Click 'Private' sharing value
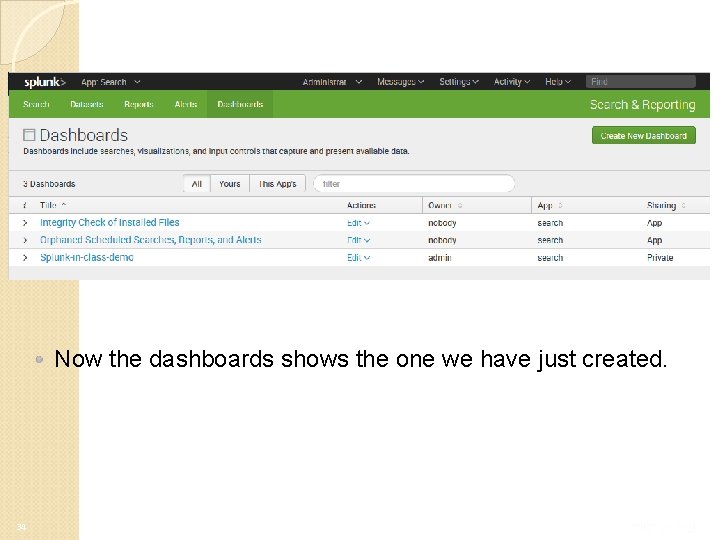720x540 pixels. pos(660,258)
